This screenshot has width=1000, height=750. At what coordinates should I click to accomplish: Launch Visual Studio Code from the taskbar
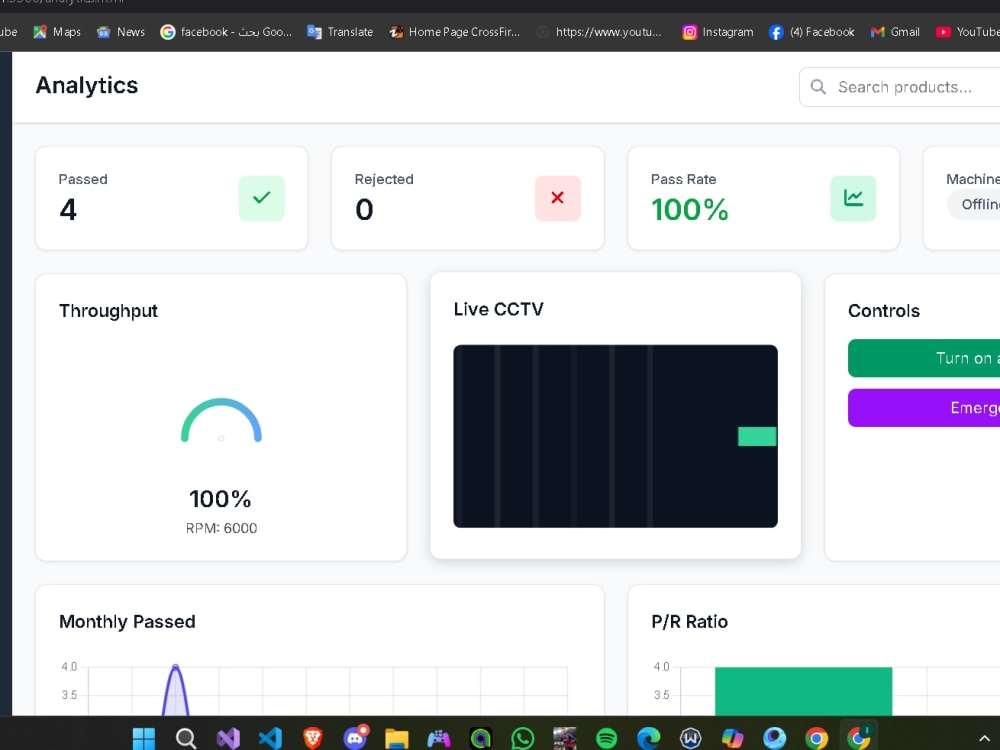click(270, 738)
